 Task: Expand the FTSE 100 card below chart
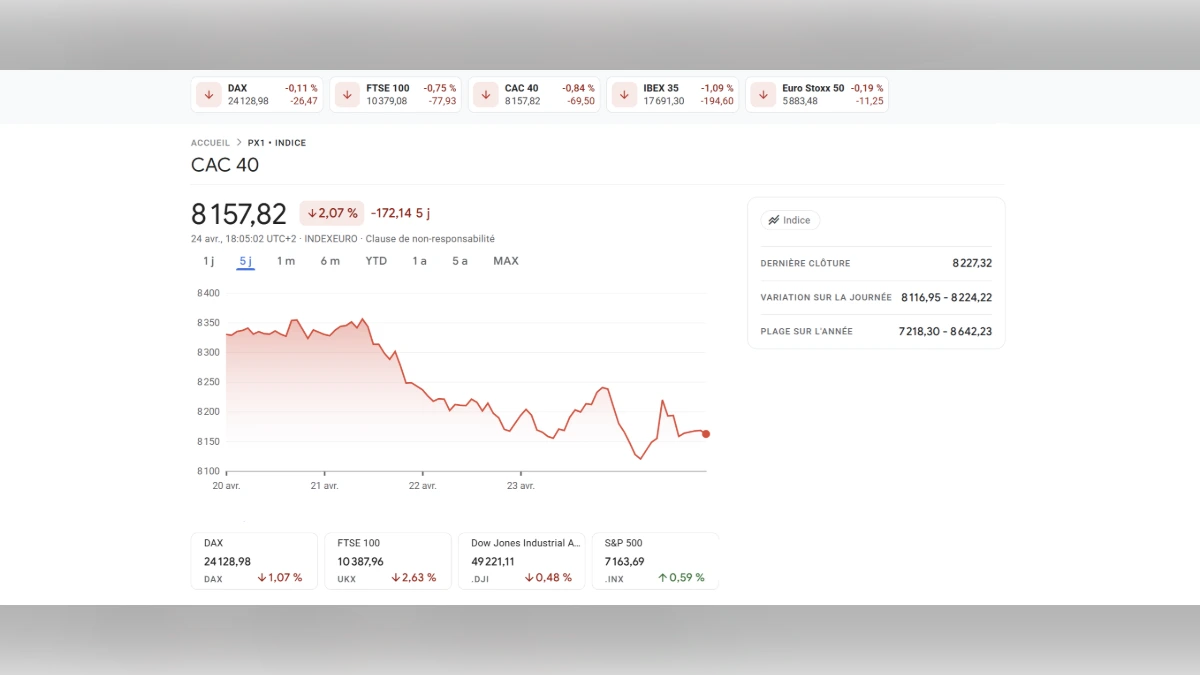(388, 560)
